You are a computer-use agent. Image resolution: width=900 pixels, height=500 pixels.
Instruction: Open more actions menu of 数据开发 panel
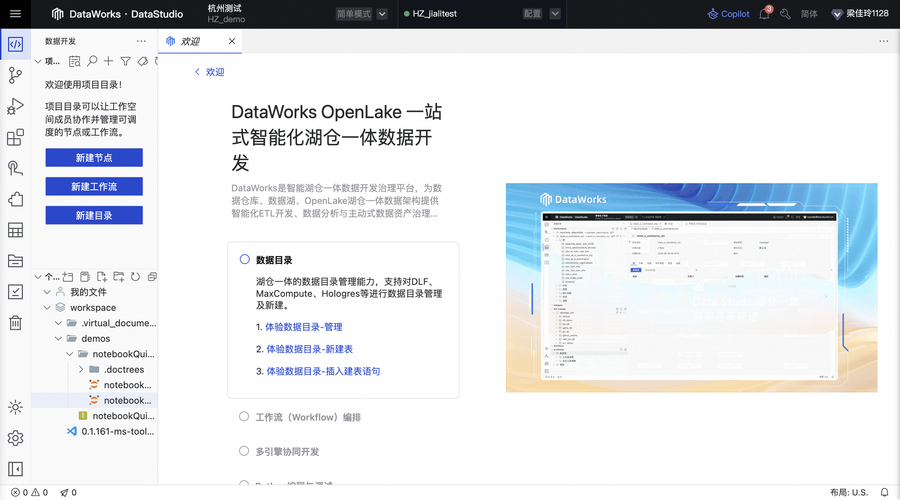point(141,41)
